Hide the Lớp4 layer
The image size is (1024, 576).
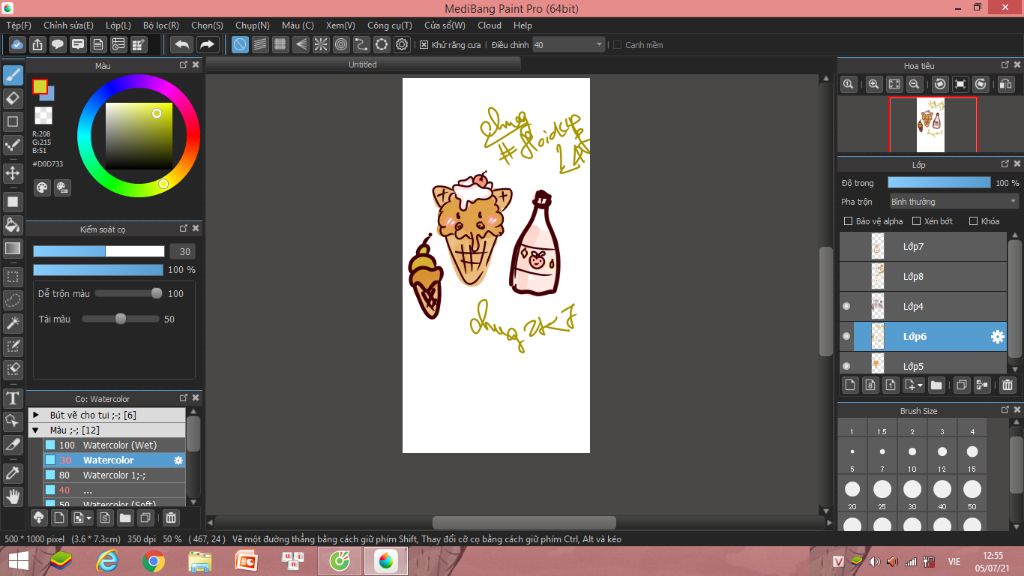[x=846, y=306]
